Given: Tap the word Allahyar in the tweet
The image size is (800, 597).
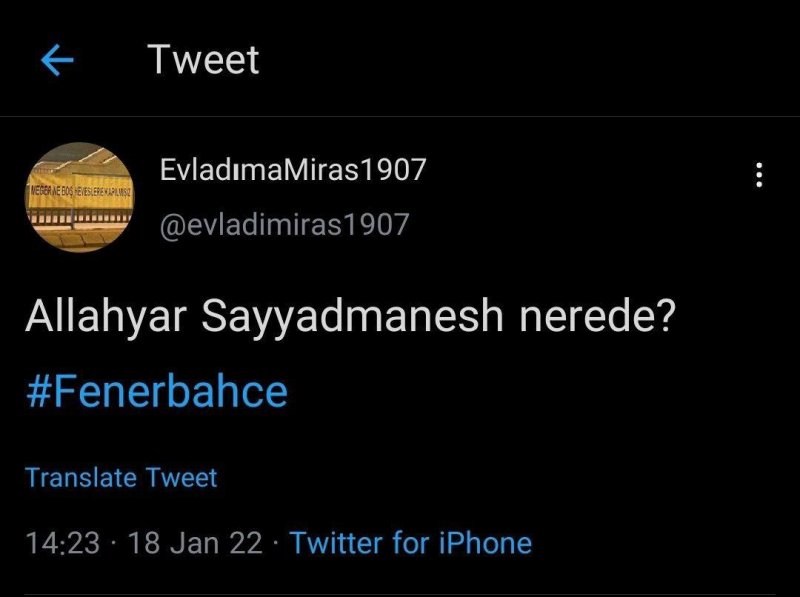Looking at the screenshot, I should (107, 318).
